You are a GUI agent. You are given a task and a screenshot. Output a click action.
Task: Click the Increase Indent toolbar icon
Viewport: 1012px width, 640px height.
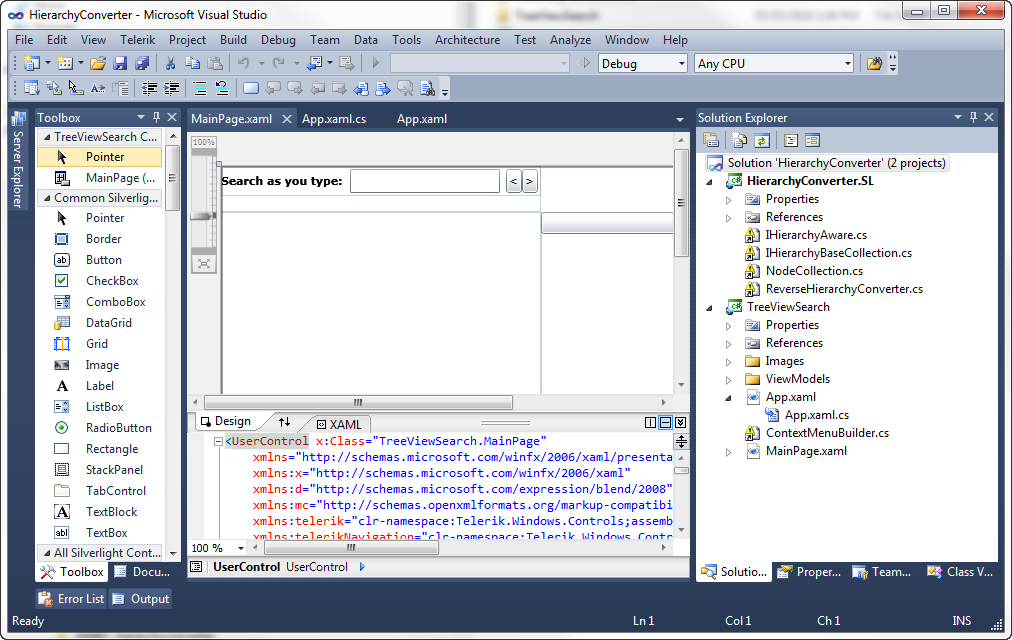coord(171,88)
